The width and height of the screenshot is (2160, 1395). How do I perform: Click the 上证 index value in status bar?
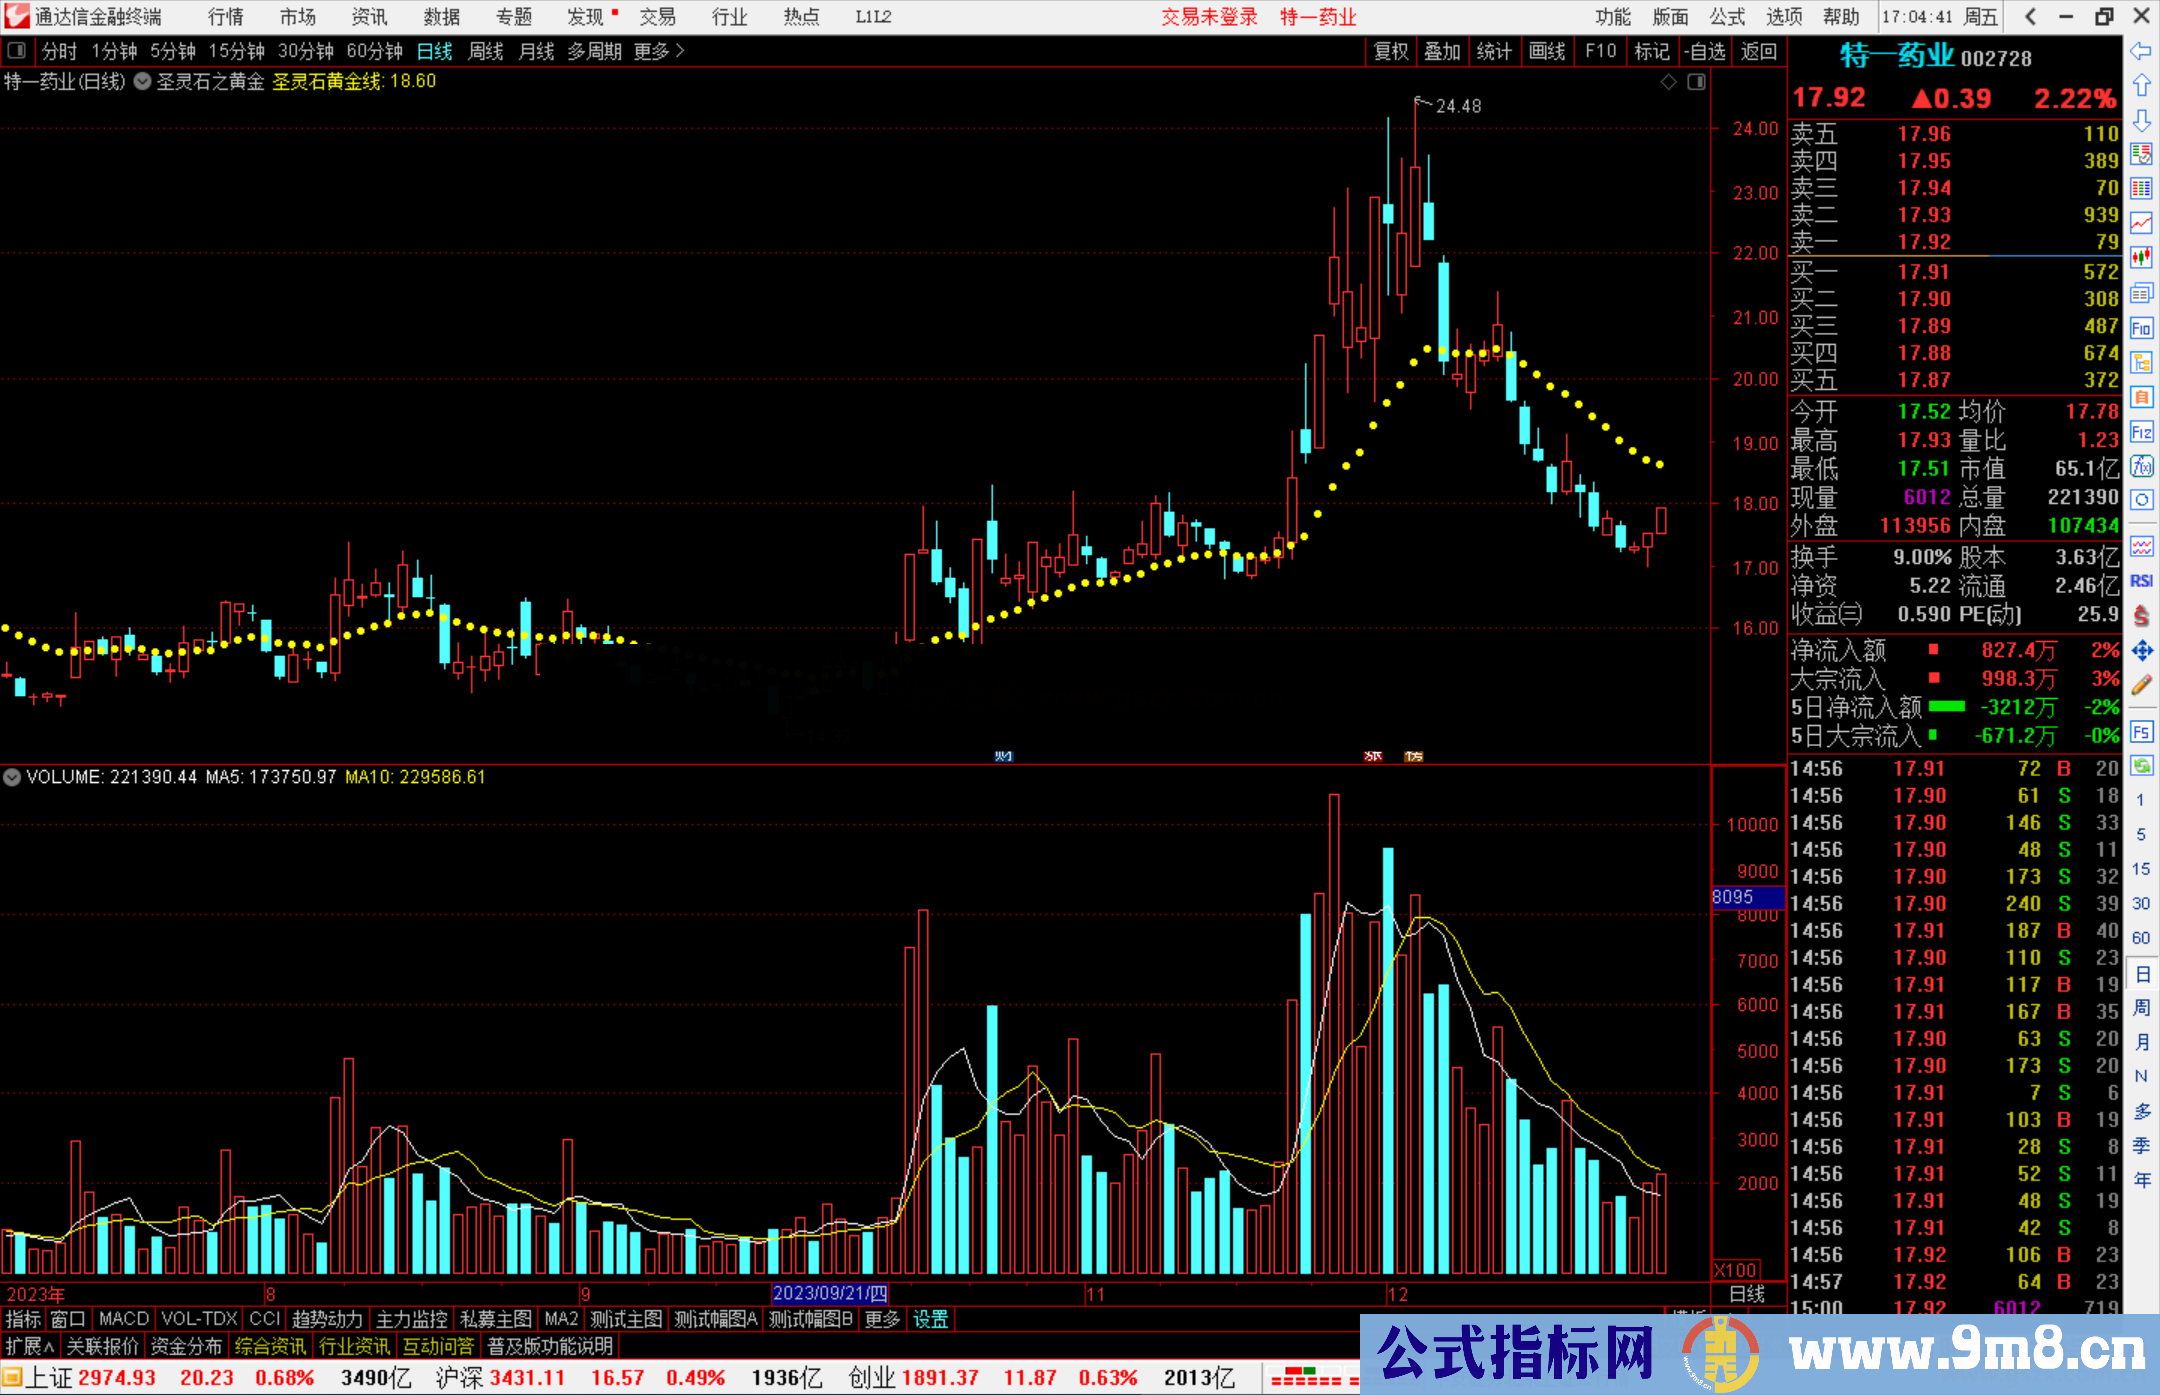(117, 1378)
